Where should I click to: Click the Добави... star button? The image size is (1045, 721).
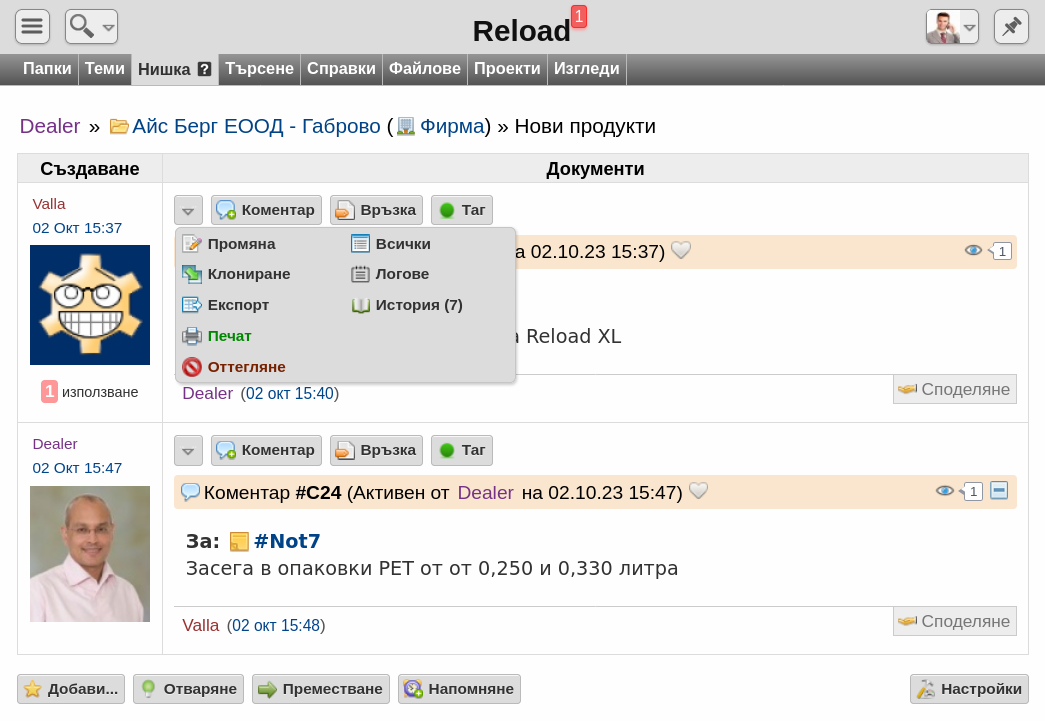[x=71, y=689]
